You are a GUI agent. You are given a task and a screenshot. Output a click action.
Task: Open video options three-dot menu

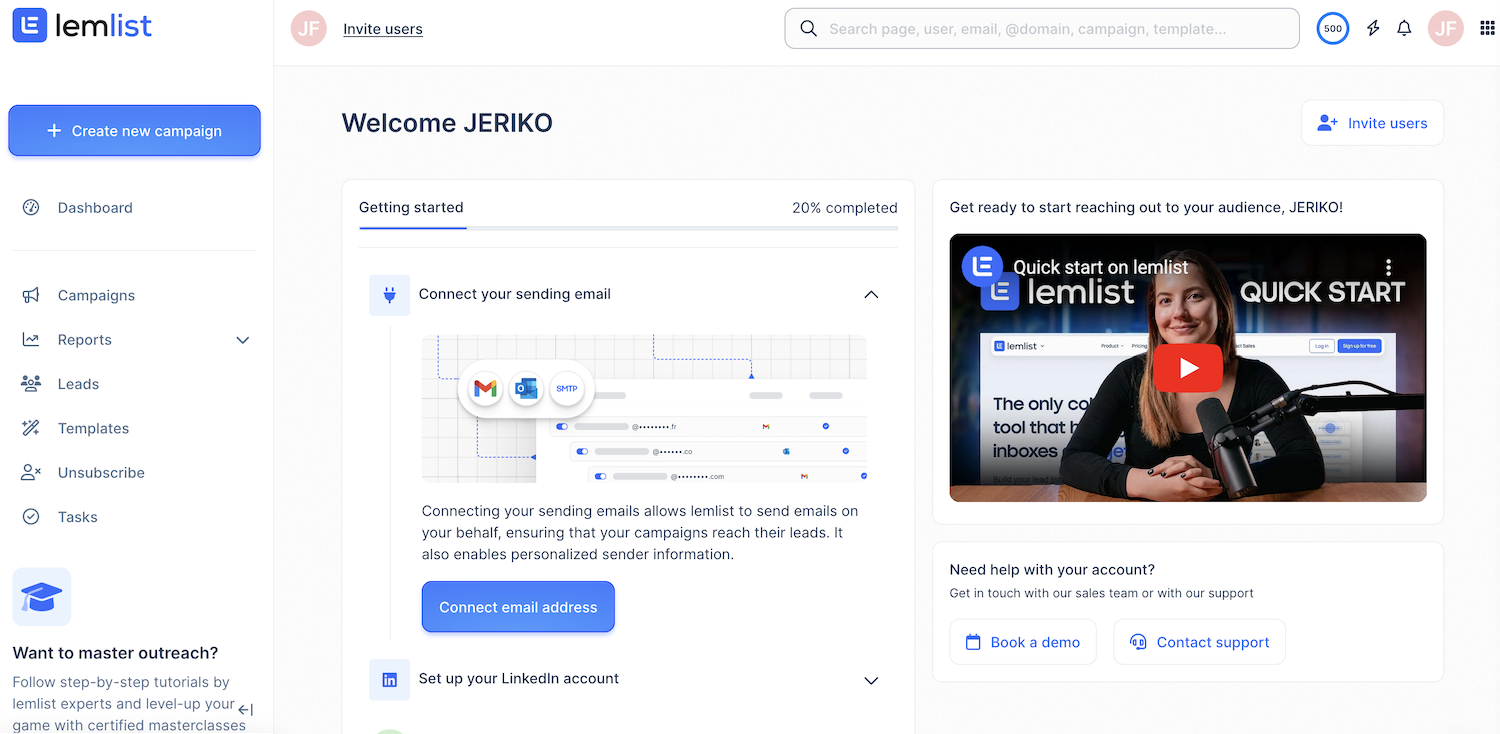tap(1388, 267)
